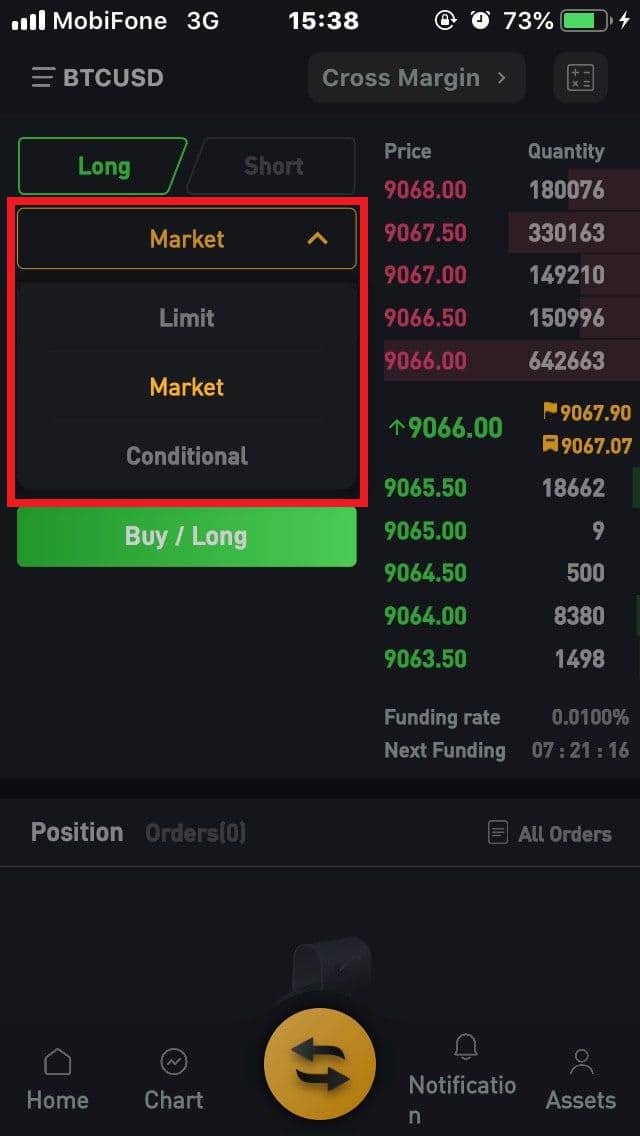Tap the central gold trade swap icon

320,1063
